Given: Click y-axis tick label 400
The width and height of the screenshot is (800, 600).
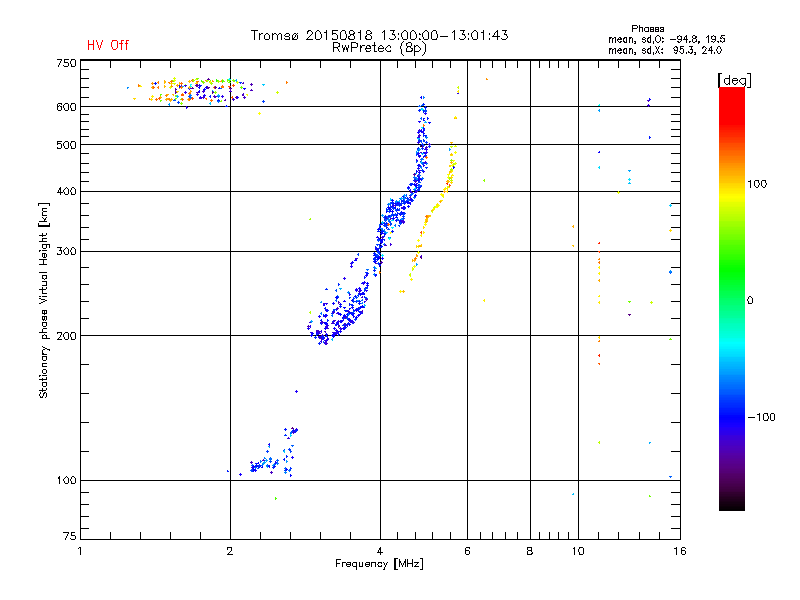Looking at the screenshot, I should (x=66, y=192).
